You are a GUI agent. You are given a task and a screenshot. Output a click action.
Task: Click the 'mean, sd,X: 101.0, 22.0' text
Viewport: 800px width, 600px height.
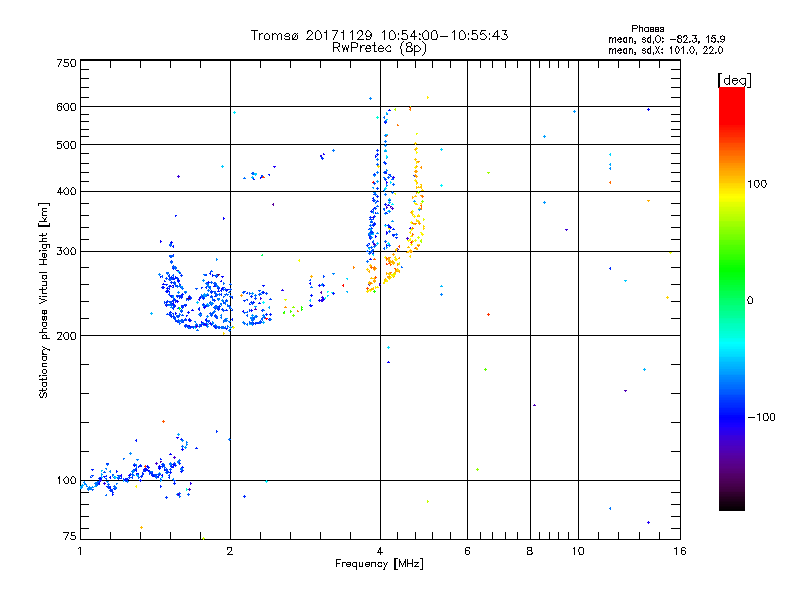(665, 50)
